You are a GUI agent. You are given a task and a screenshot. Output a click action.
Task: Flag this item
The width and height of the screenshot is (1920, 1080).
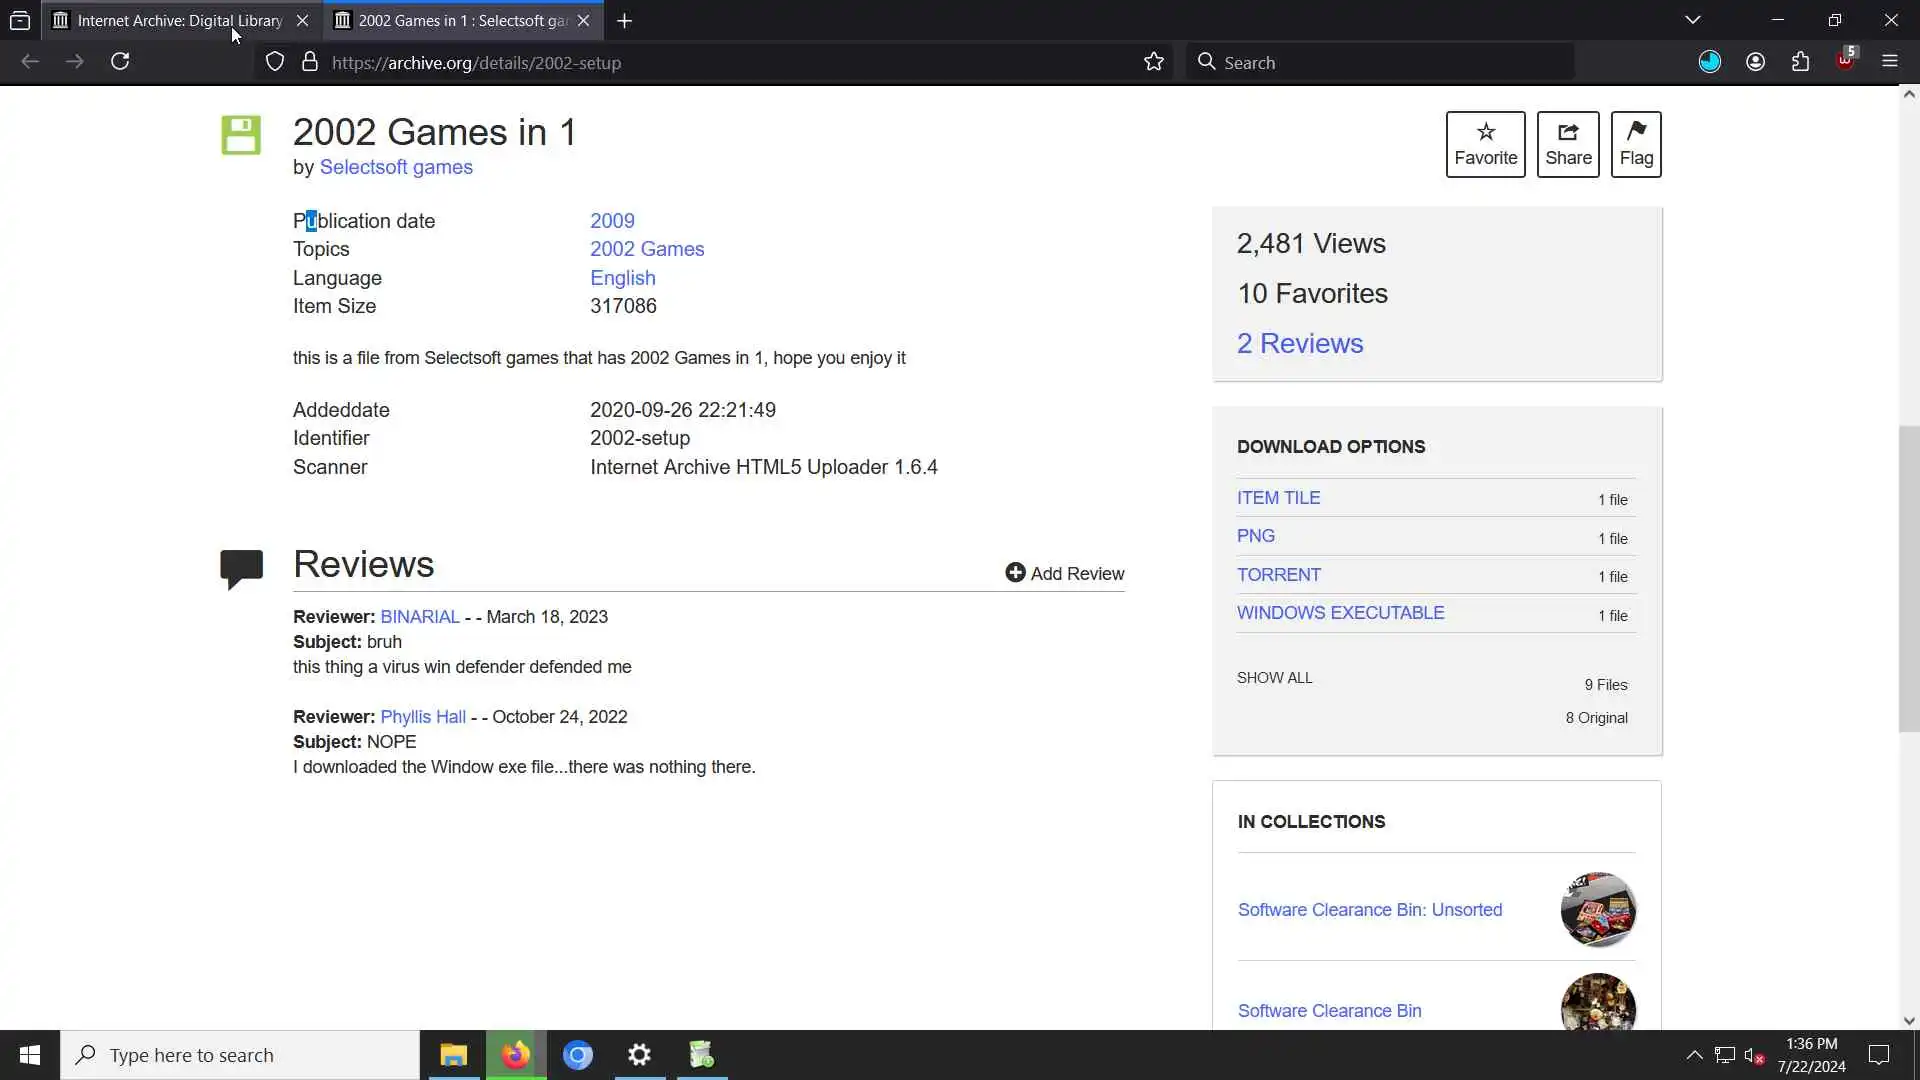(1635, 144)
